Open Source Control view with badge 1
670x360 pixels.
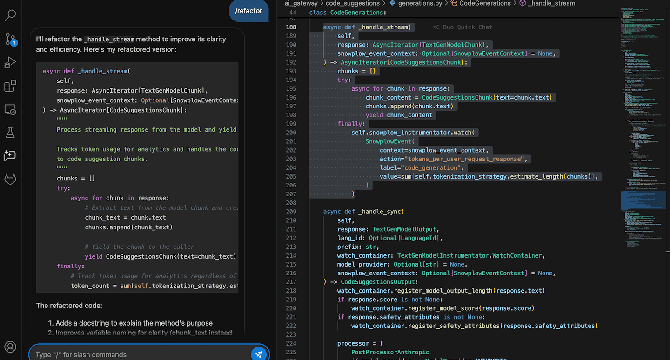(10, 39)
